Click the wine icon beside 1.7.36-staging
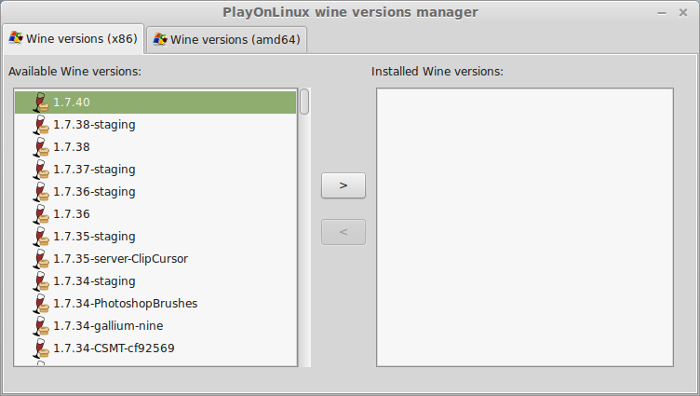700x396 pixels. coord(41,192)
